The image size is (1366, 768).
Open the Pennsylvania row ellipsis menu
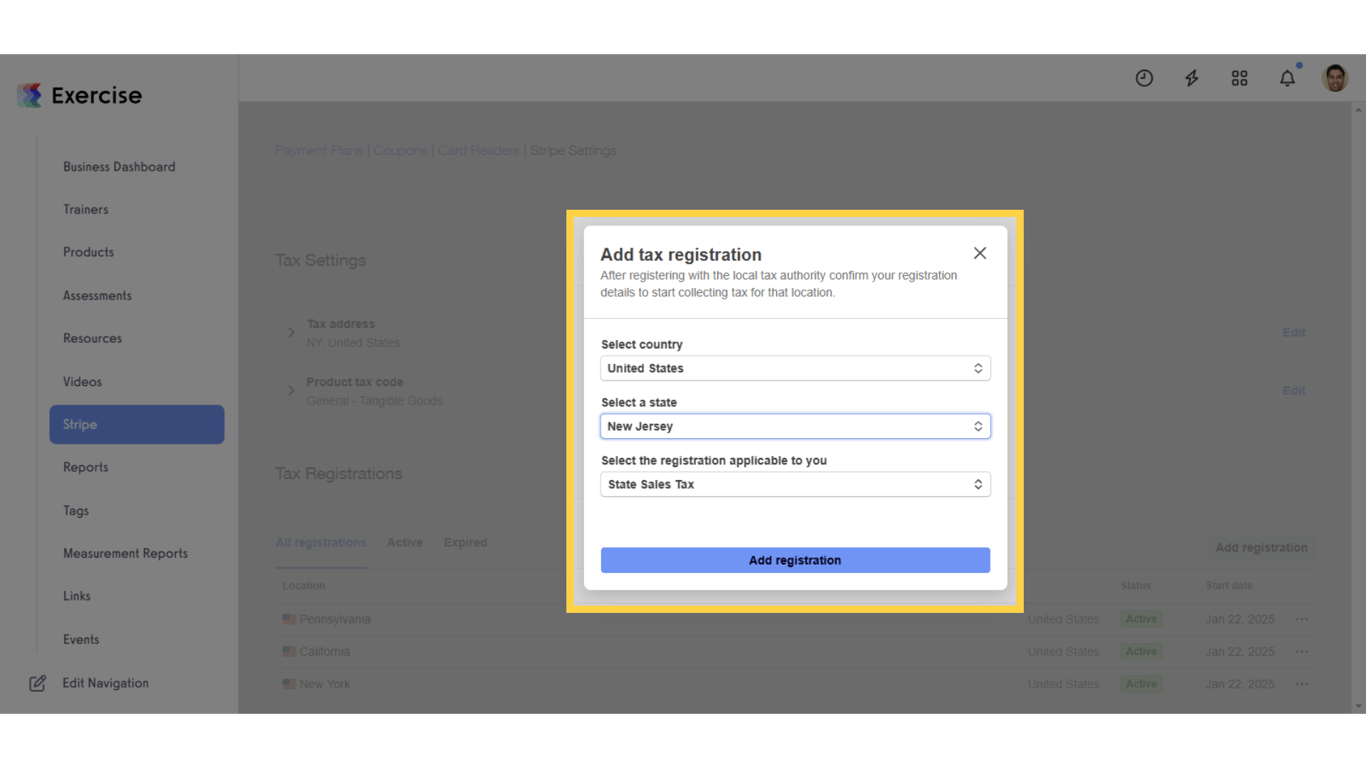1302,619
